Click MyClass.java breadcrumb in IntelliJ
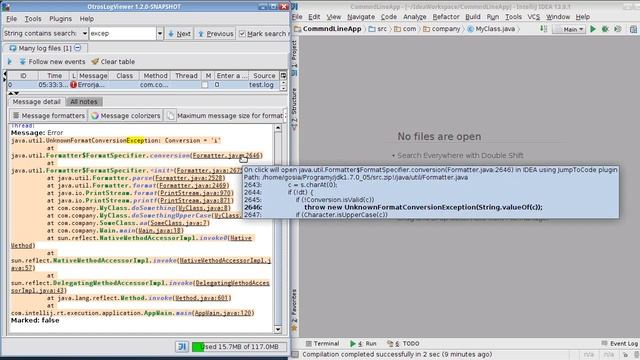 point(491,29)
